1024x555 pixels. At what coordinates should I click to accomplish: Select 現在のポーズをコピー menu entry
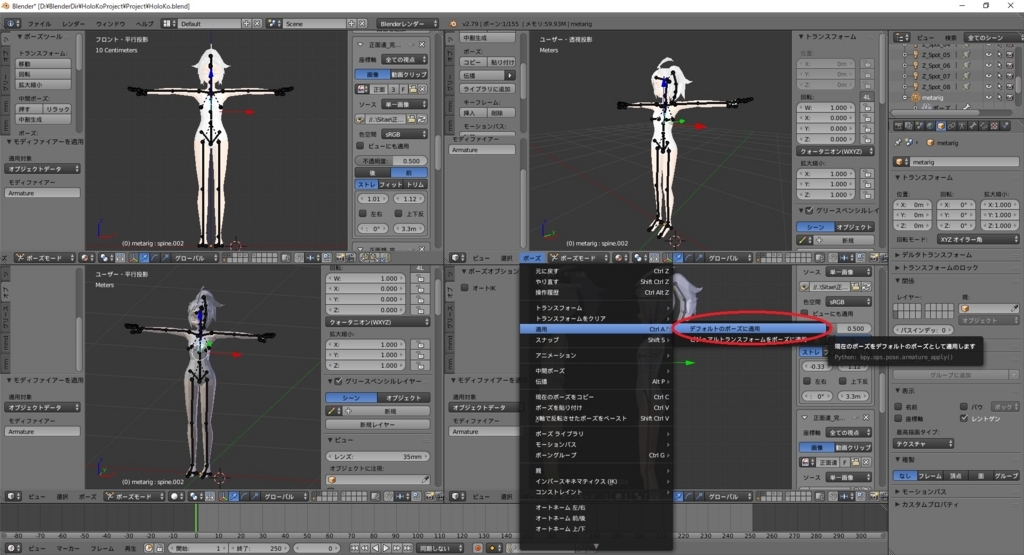(564, 397)
